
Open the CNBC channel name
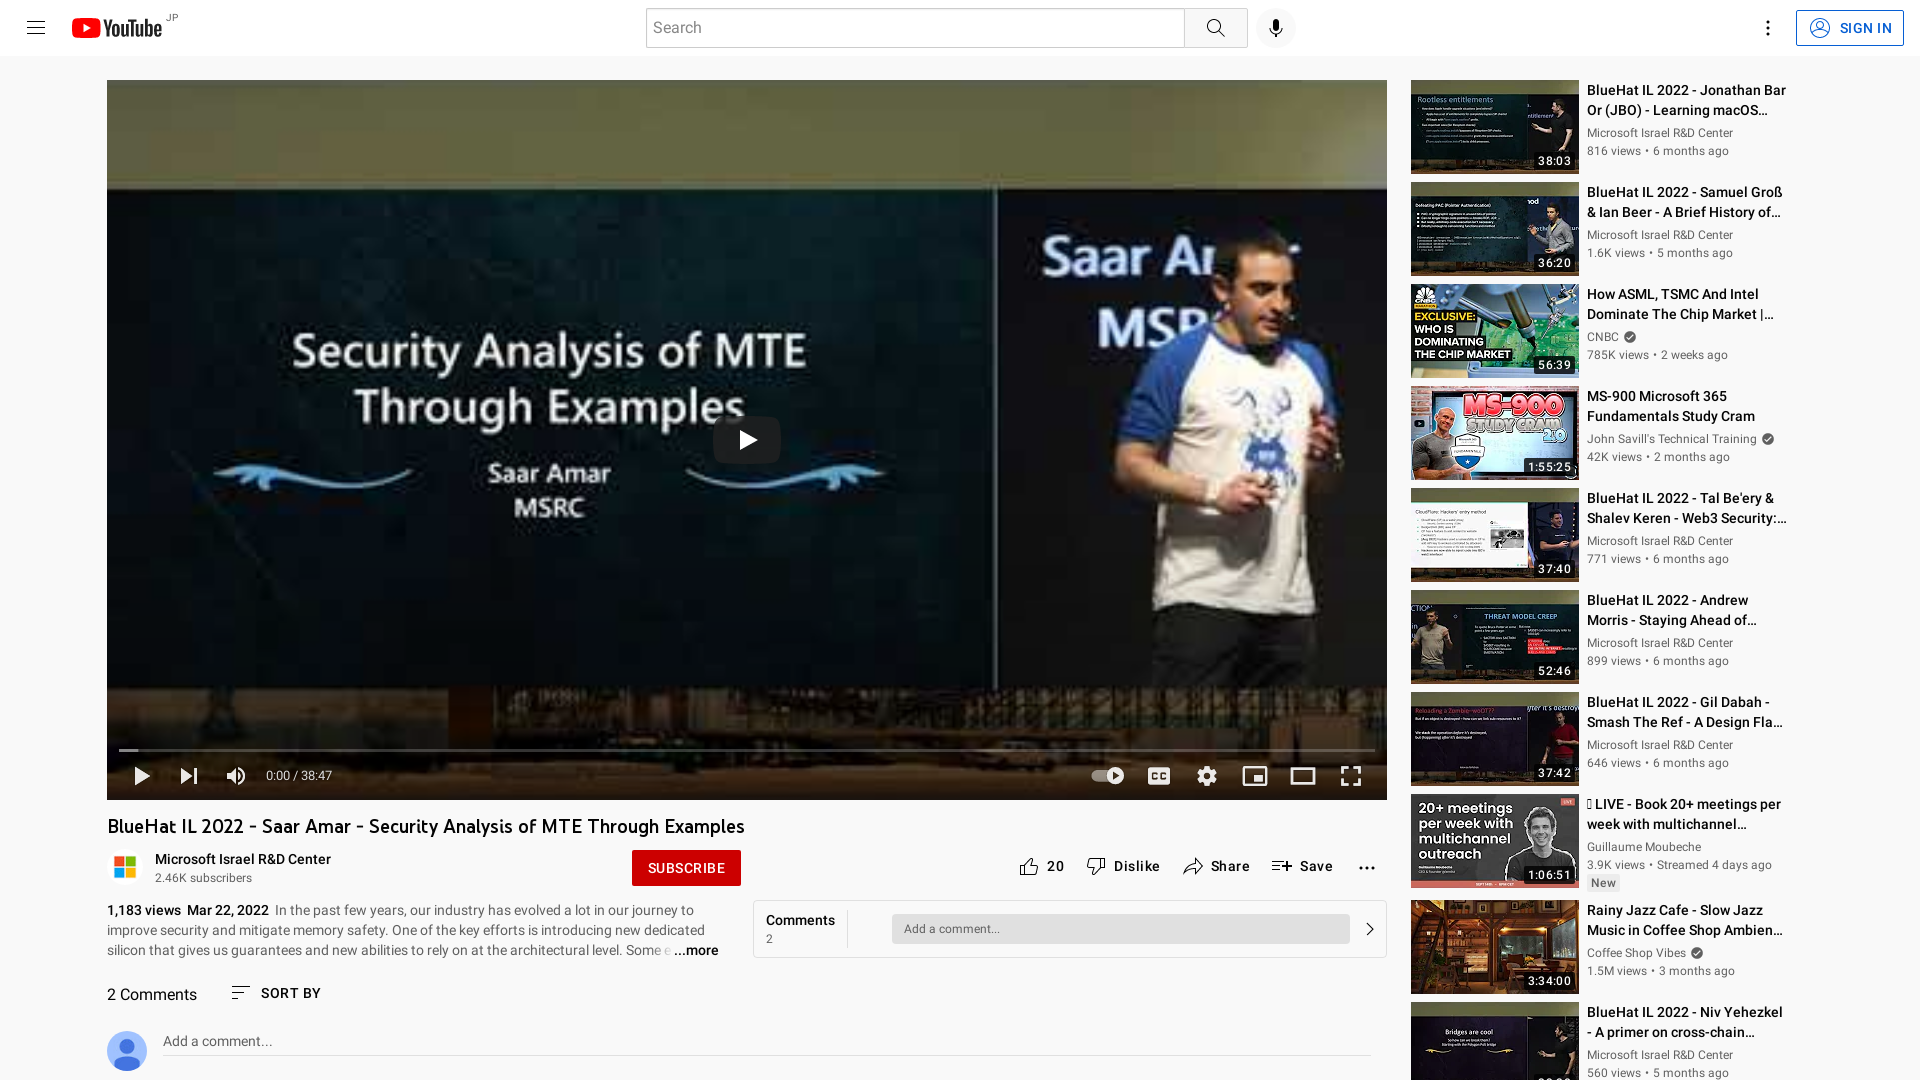click(x=1602, y=337)
